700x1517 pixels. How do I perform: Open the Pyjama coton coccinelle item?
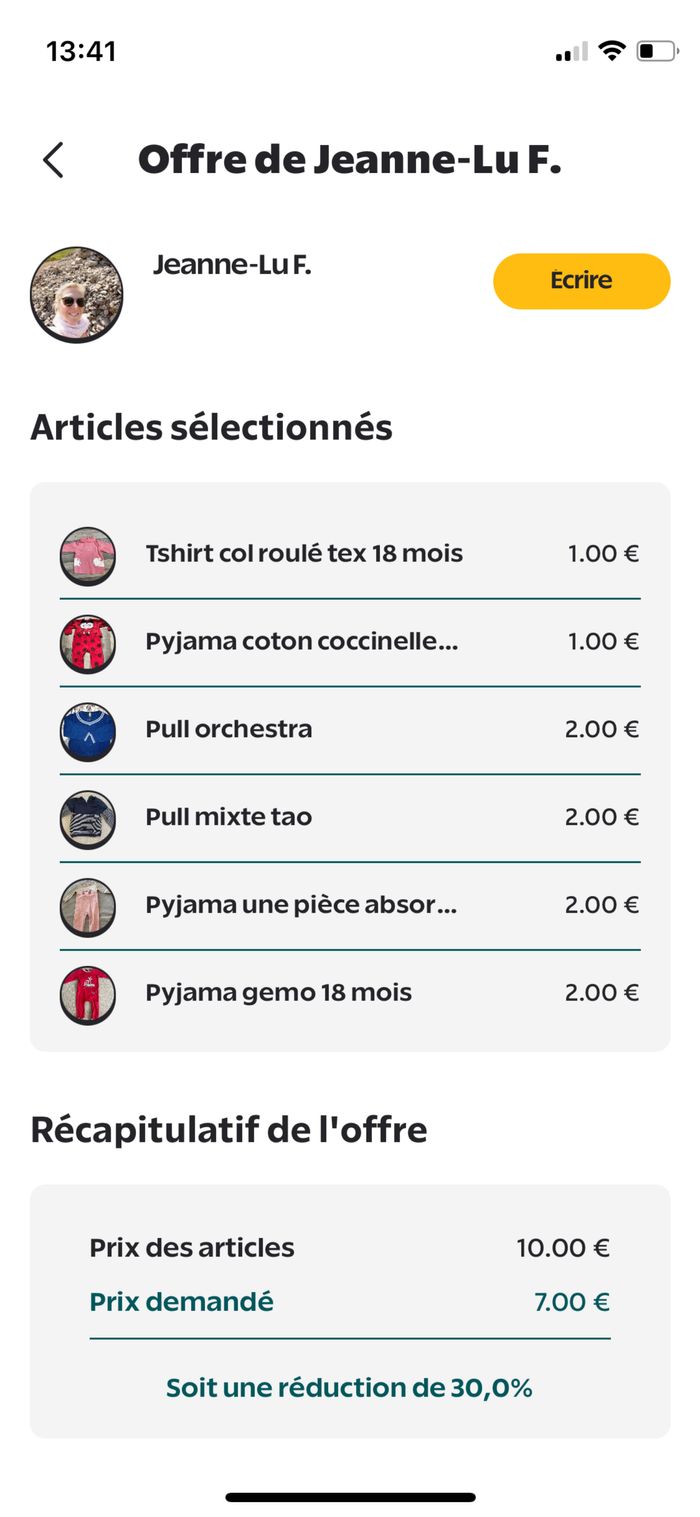click(x=301, y=642)
